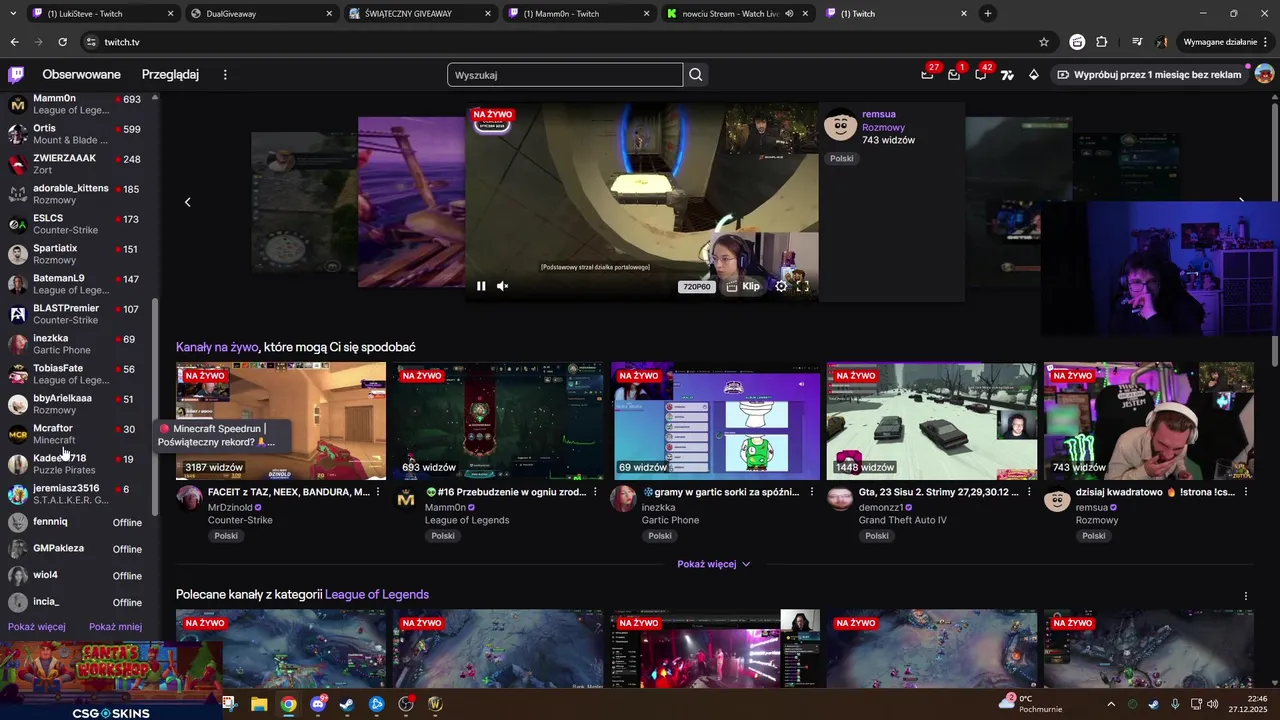Image resolution: width=1280 pixels, height=720 pixels.
Task: Open OBS Studio from the taskbar
Action: click(x=406, y=704)
